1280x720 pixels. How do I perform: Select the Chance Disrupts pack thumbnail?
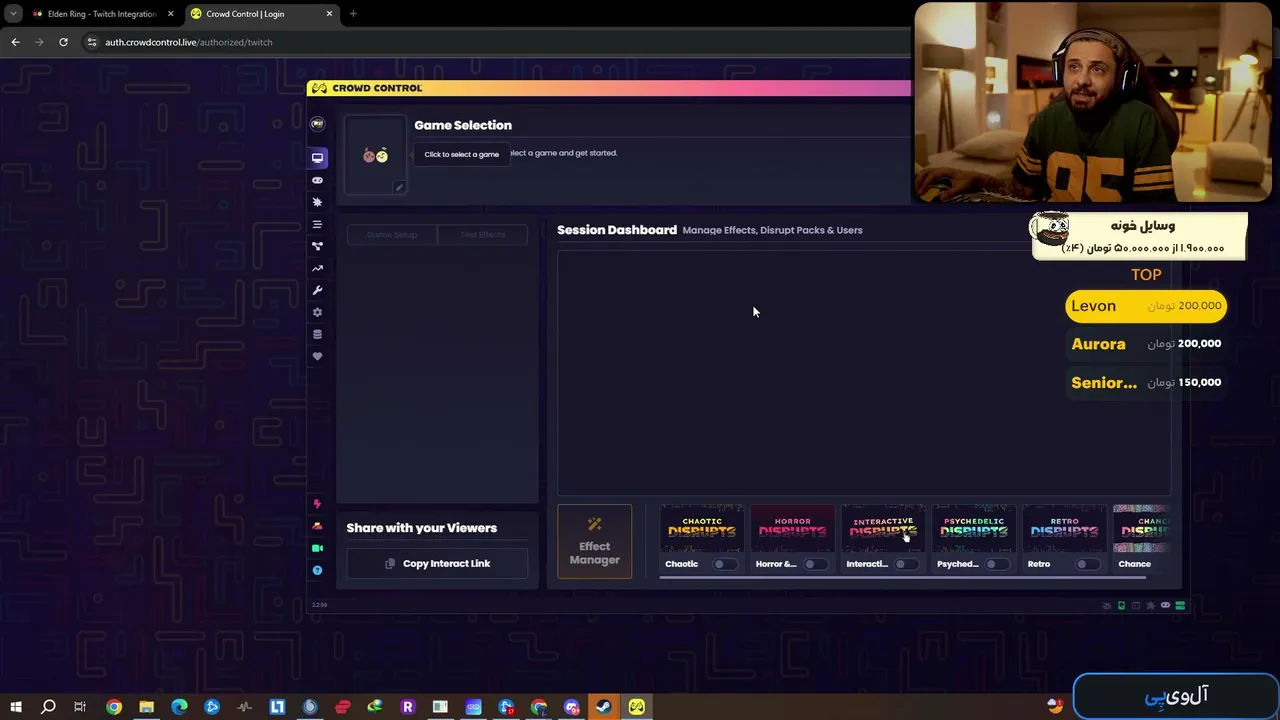1141,529
